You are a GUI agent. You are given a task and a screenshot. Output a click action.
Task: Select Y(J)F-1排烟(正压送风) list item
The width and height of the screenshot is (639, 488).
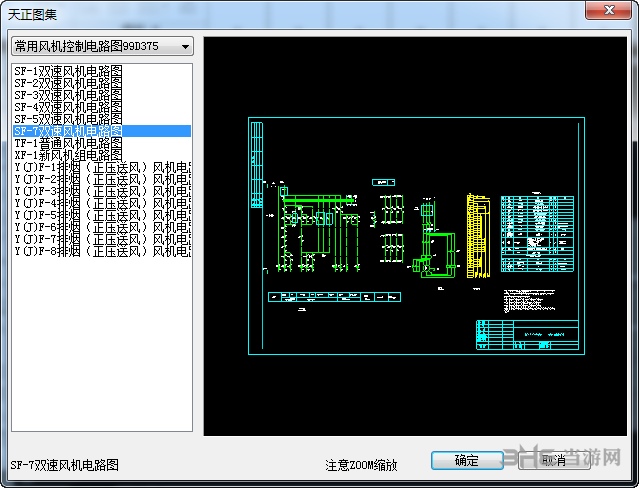(100, 167)
